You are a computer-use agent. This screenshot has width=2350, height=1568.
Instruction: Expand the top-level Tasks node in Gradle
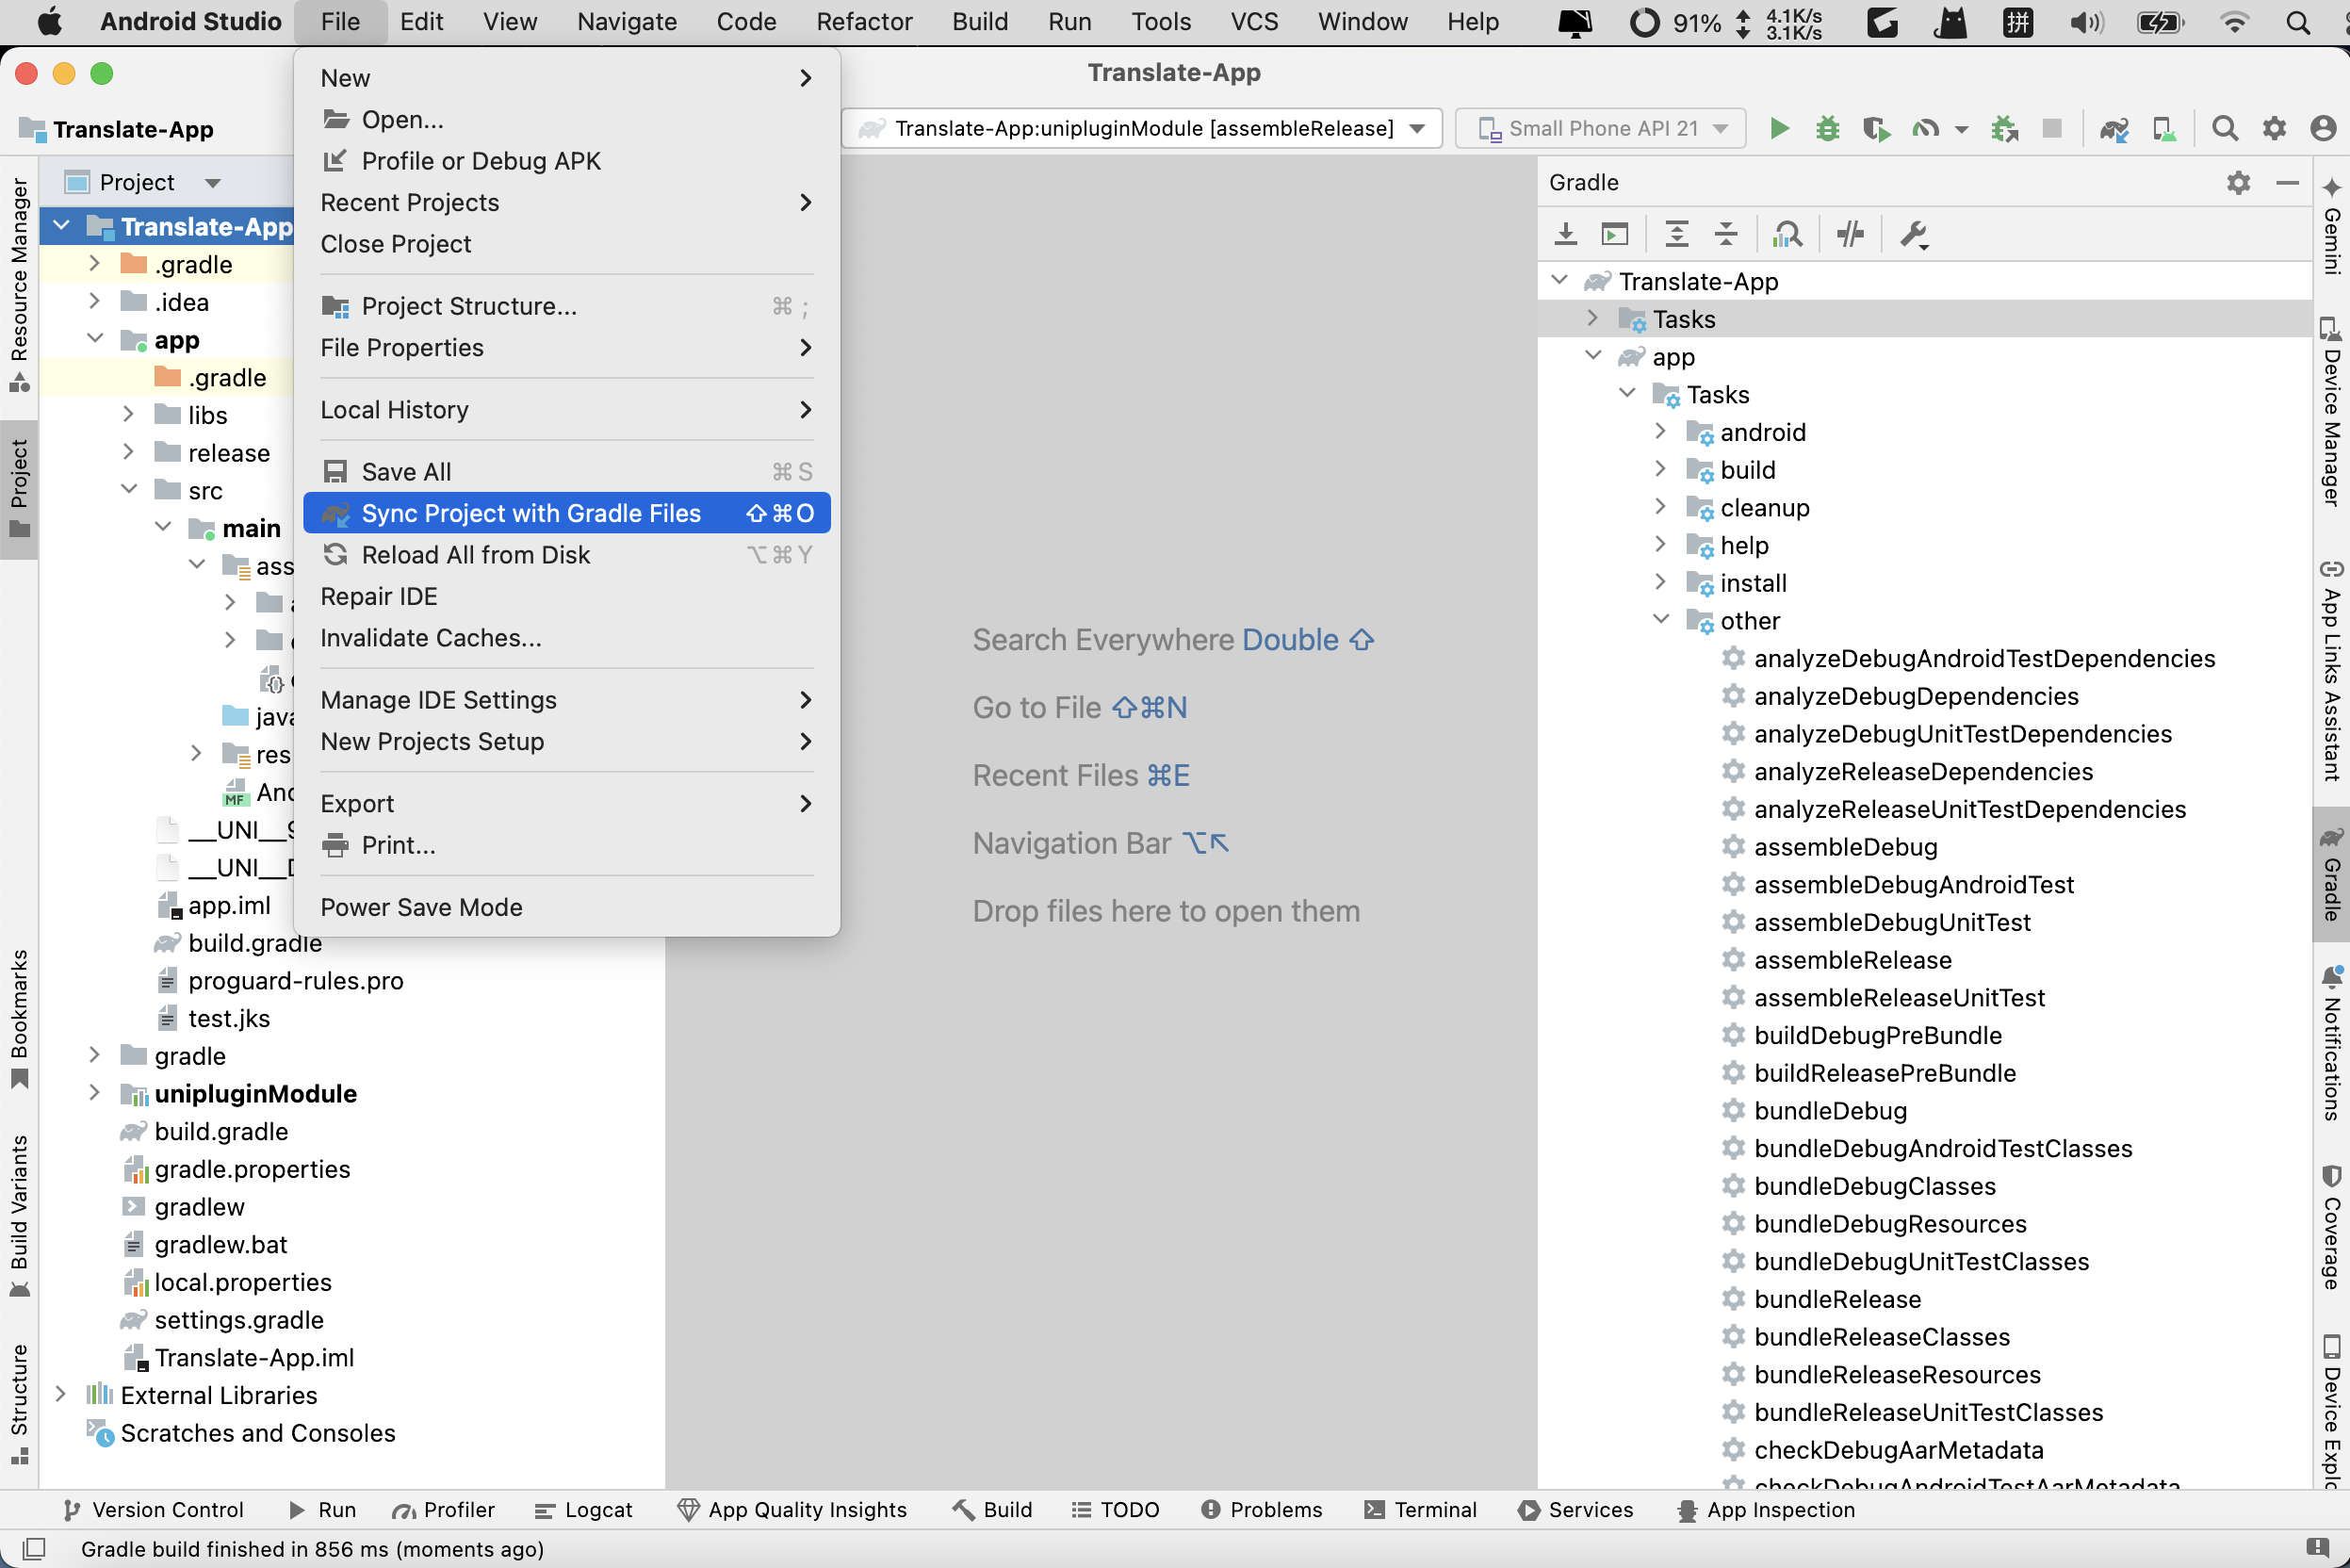coord(1593,319)
